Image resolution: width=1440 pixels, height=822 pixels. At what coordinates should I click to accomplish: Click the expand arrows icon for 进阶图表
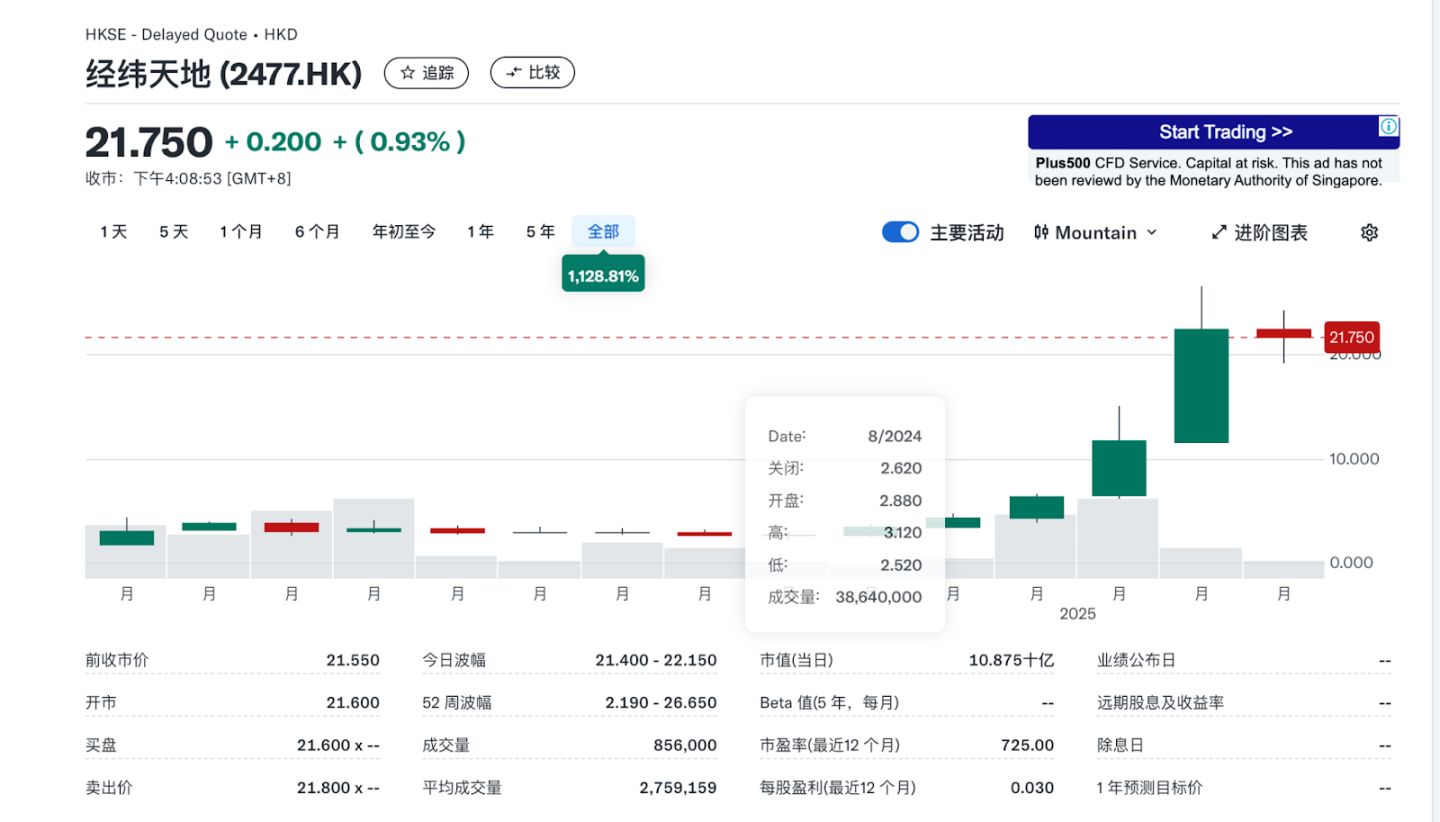pyautogui.click(x=1218, y=232)
